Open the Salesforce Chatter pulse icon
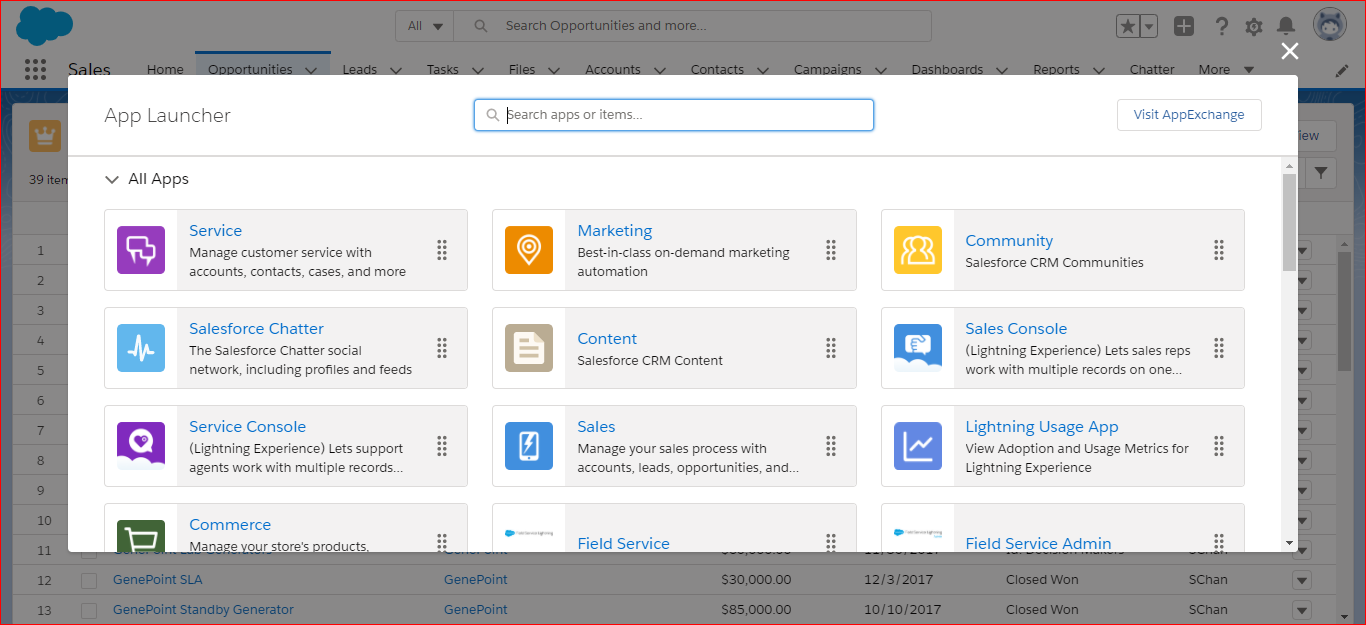The width and height of the screenshot is (1366, 625). tap(141, 348)
